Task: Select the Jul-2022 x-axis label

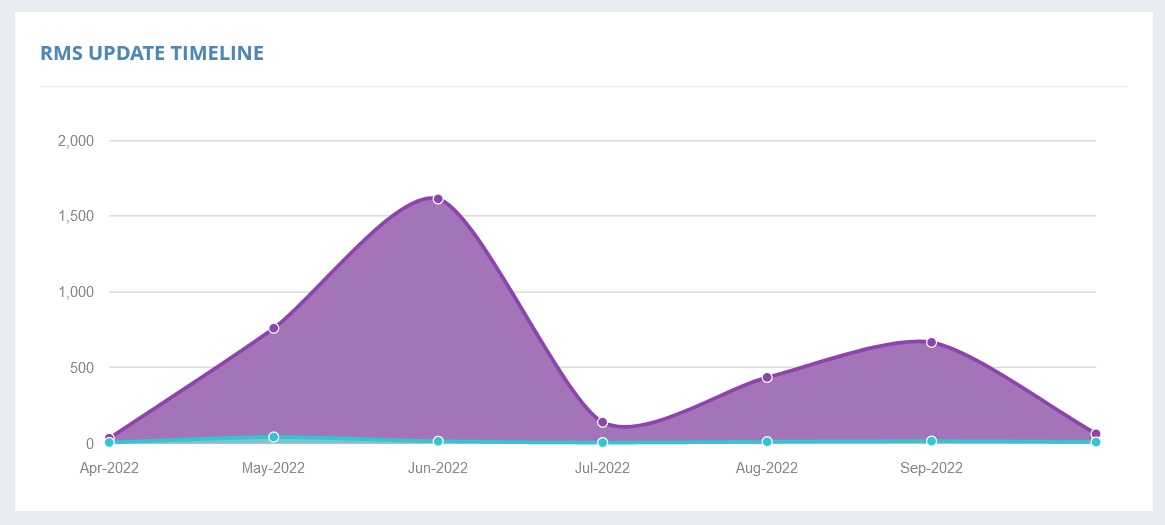Action: coord(602,467)
